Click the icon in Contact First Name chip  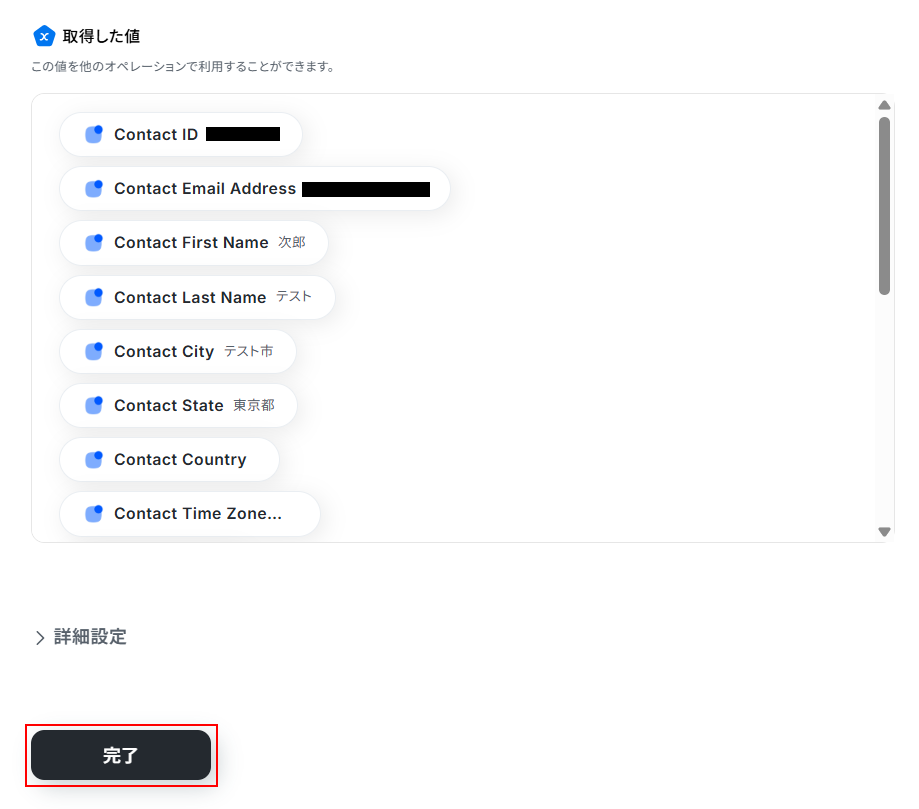click(94, 242)
